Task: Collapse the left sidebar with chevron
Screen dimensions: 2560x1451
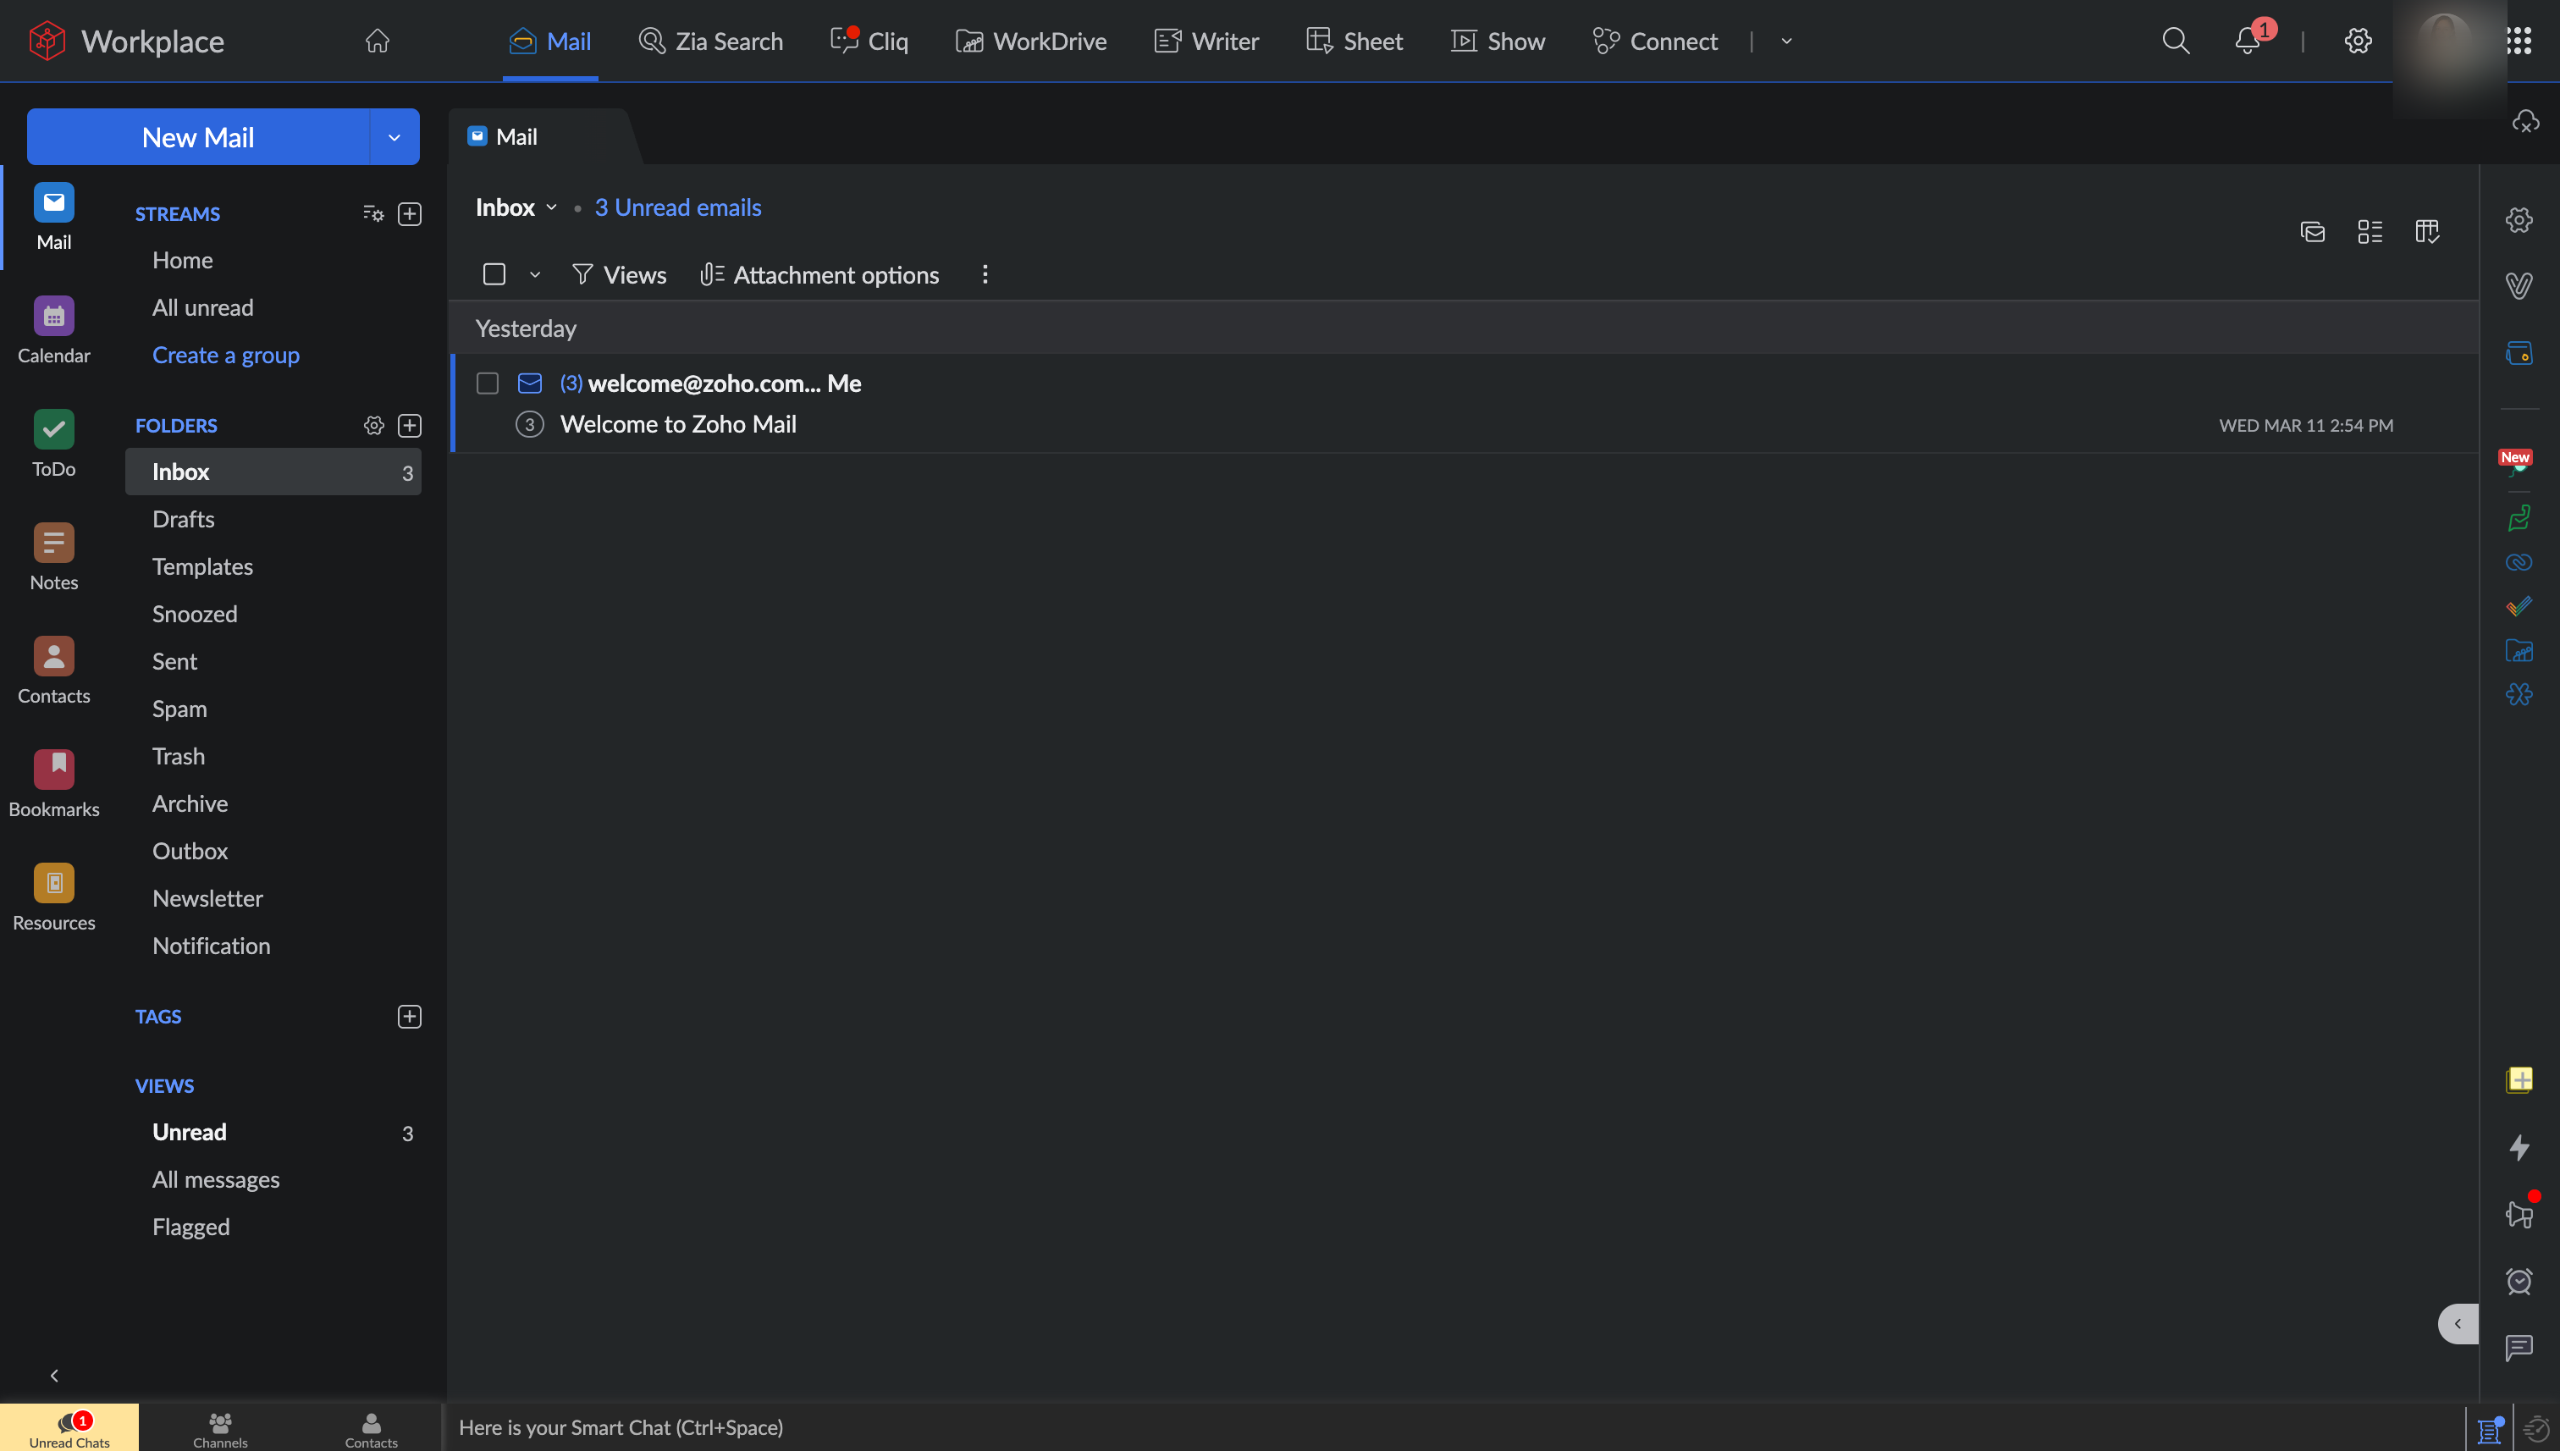Action: click(x=54, y=1375)
